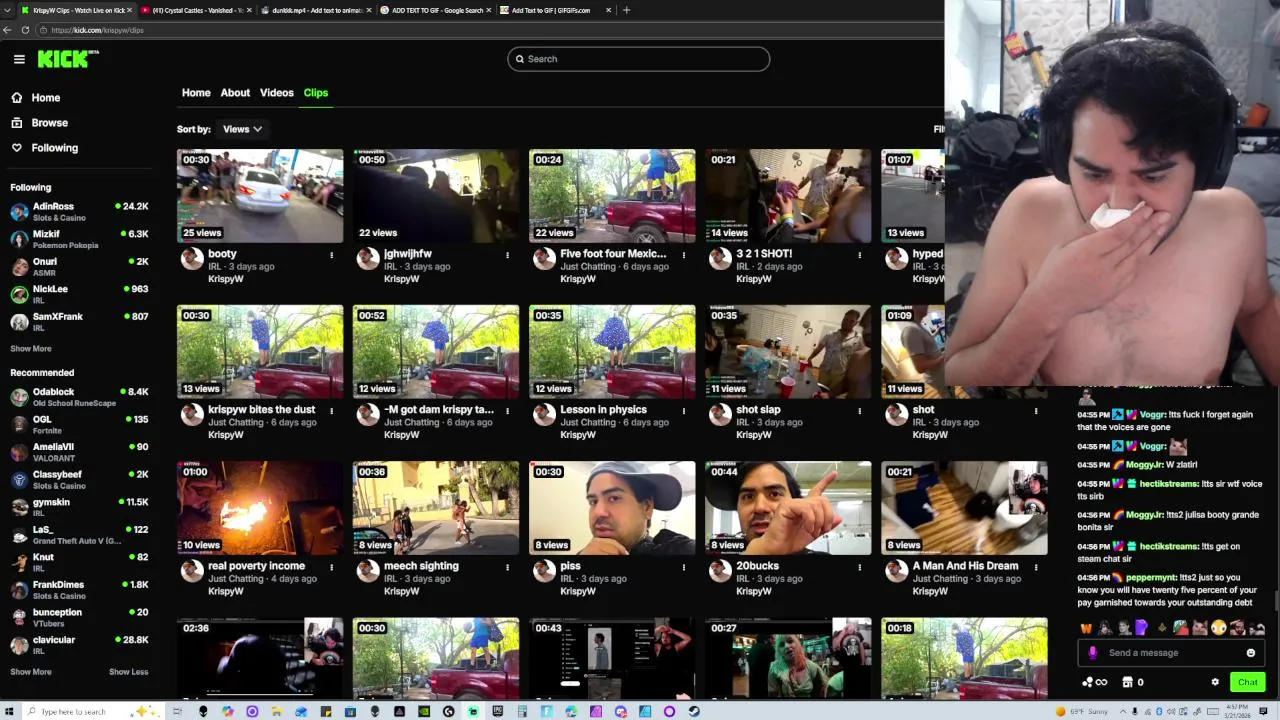Viewport: 1280px width, 720px height.
Task: Click the Kick search field
Action: 638,59
